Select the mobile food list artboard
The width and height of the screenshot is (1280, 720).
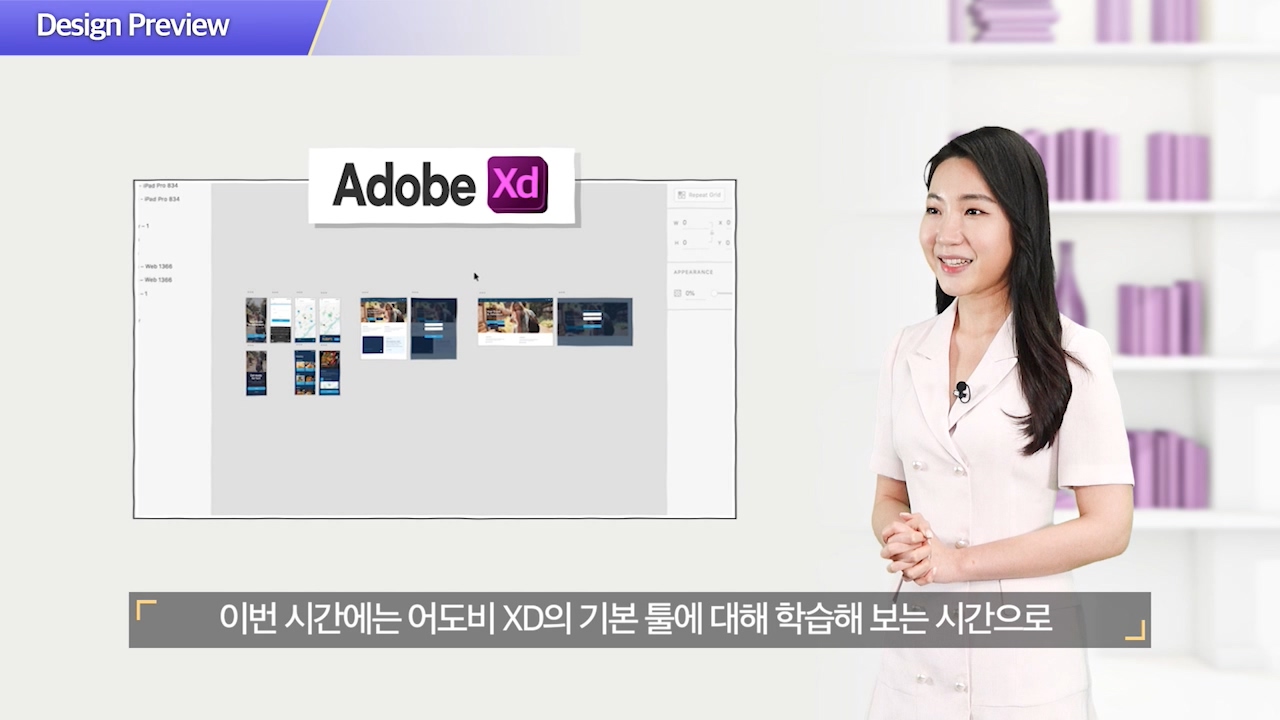tap(305, 372)
